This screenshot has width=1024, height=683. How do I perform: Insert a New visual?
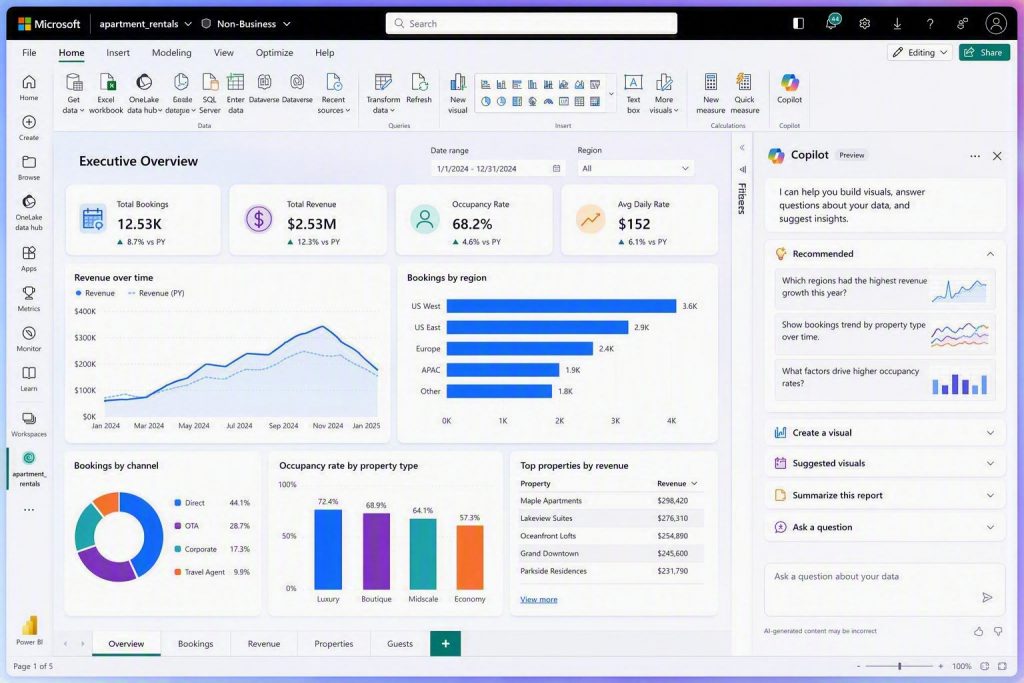(458, 93)
